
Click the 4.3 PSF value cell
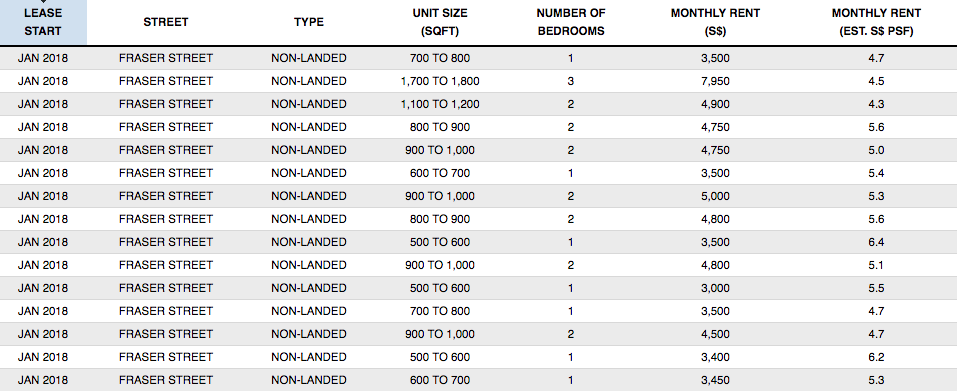click(x=876, y=105)
